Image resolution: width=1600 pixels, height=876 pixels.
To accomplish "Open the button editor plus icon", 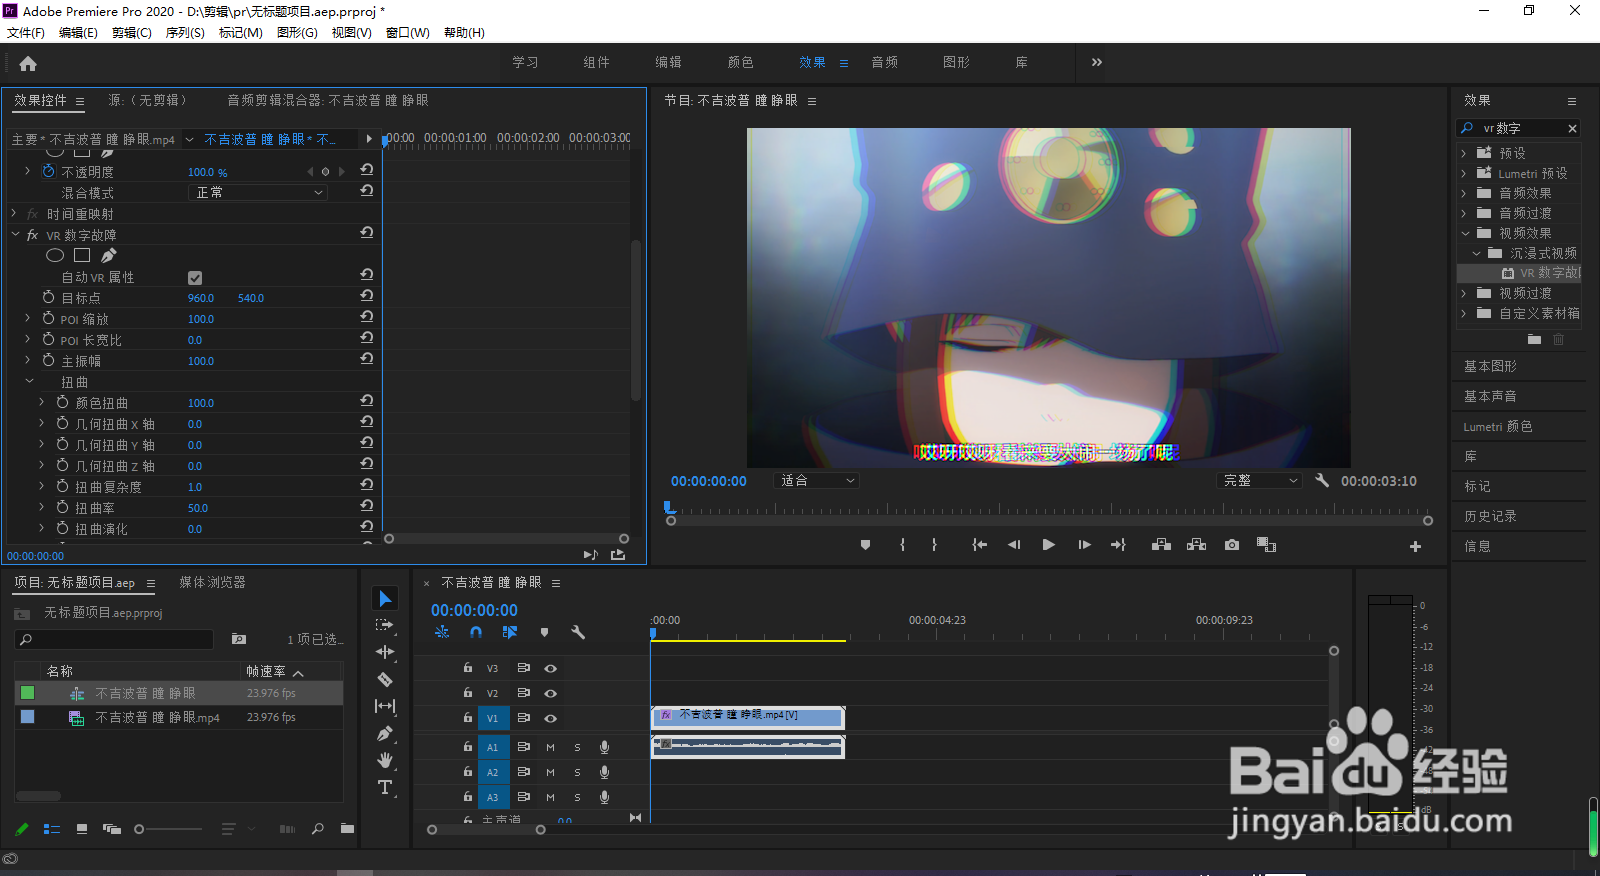I will 1415,546.
